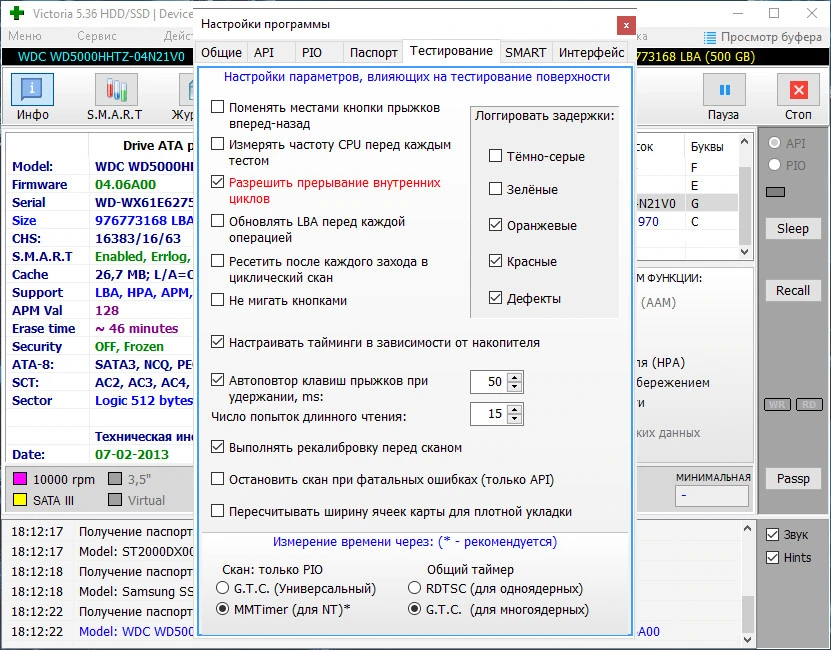This screenshot has width=831, height=650.
Task: Select the API radio button on right panel
Action: tap(774, 143)
